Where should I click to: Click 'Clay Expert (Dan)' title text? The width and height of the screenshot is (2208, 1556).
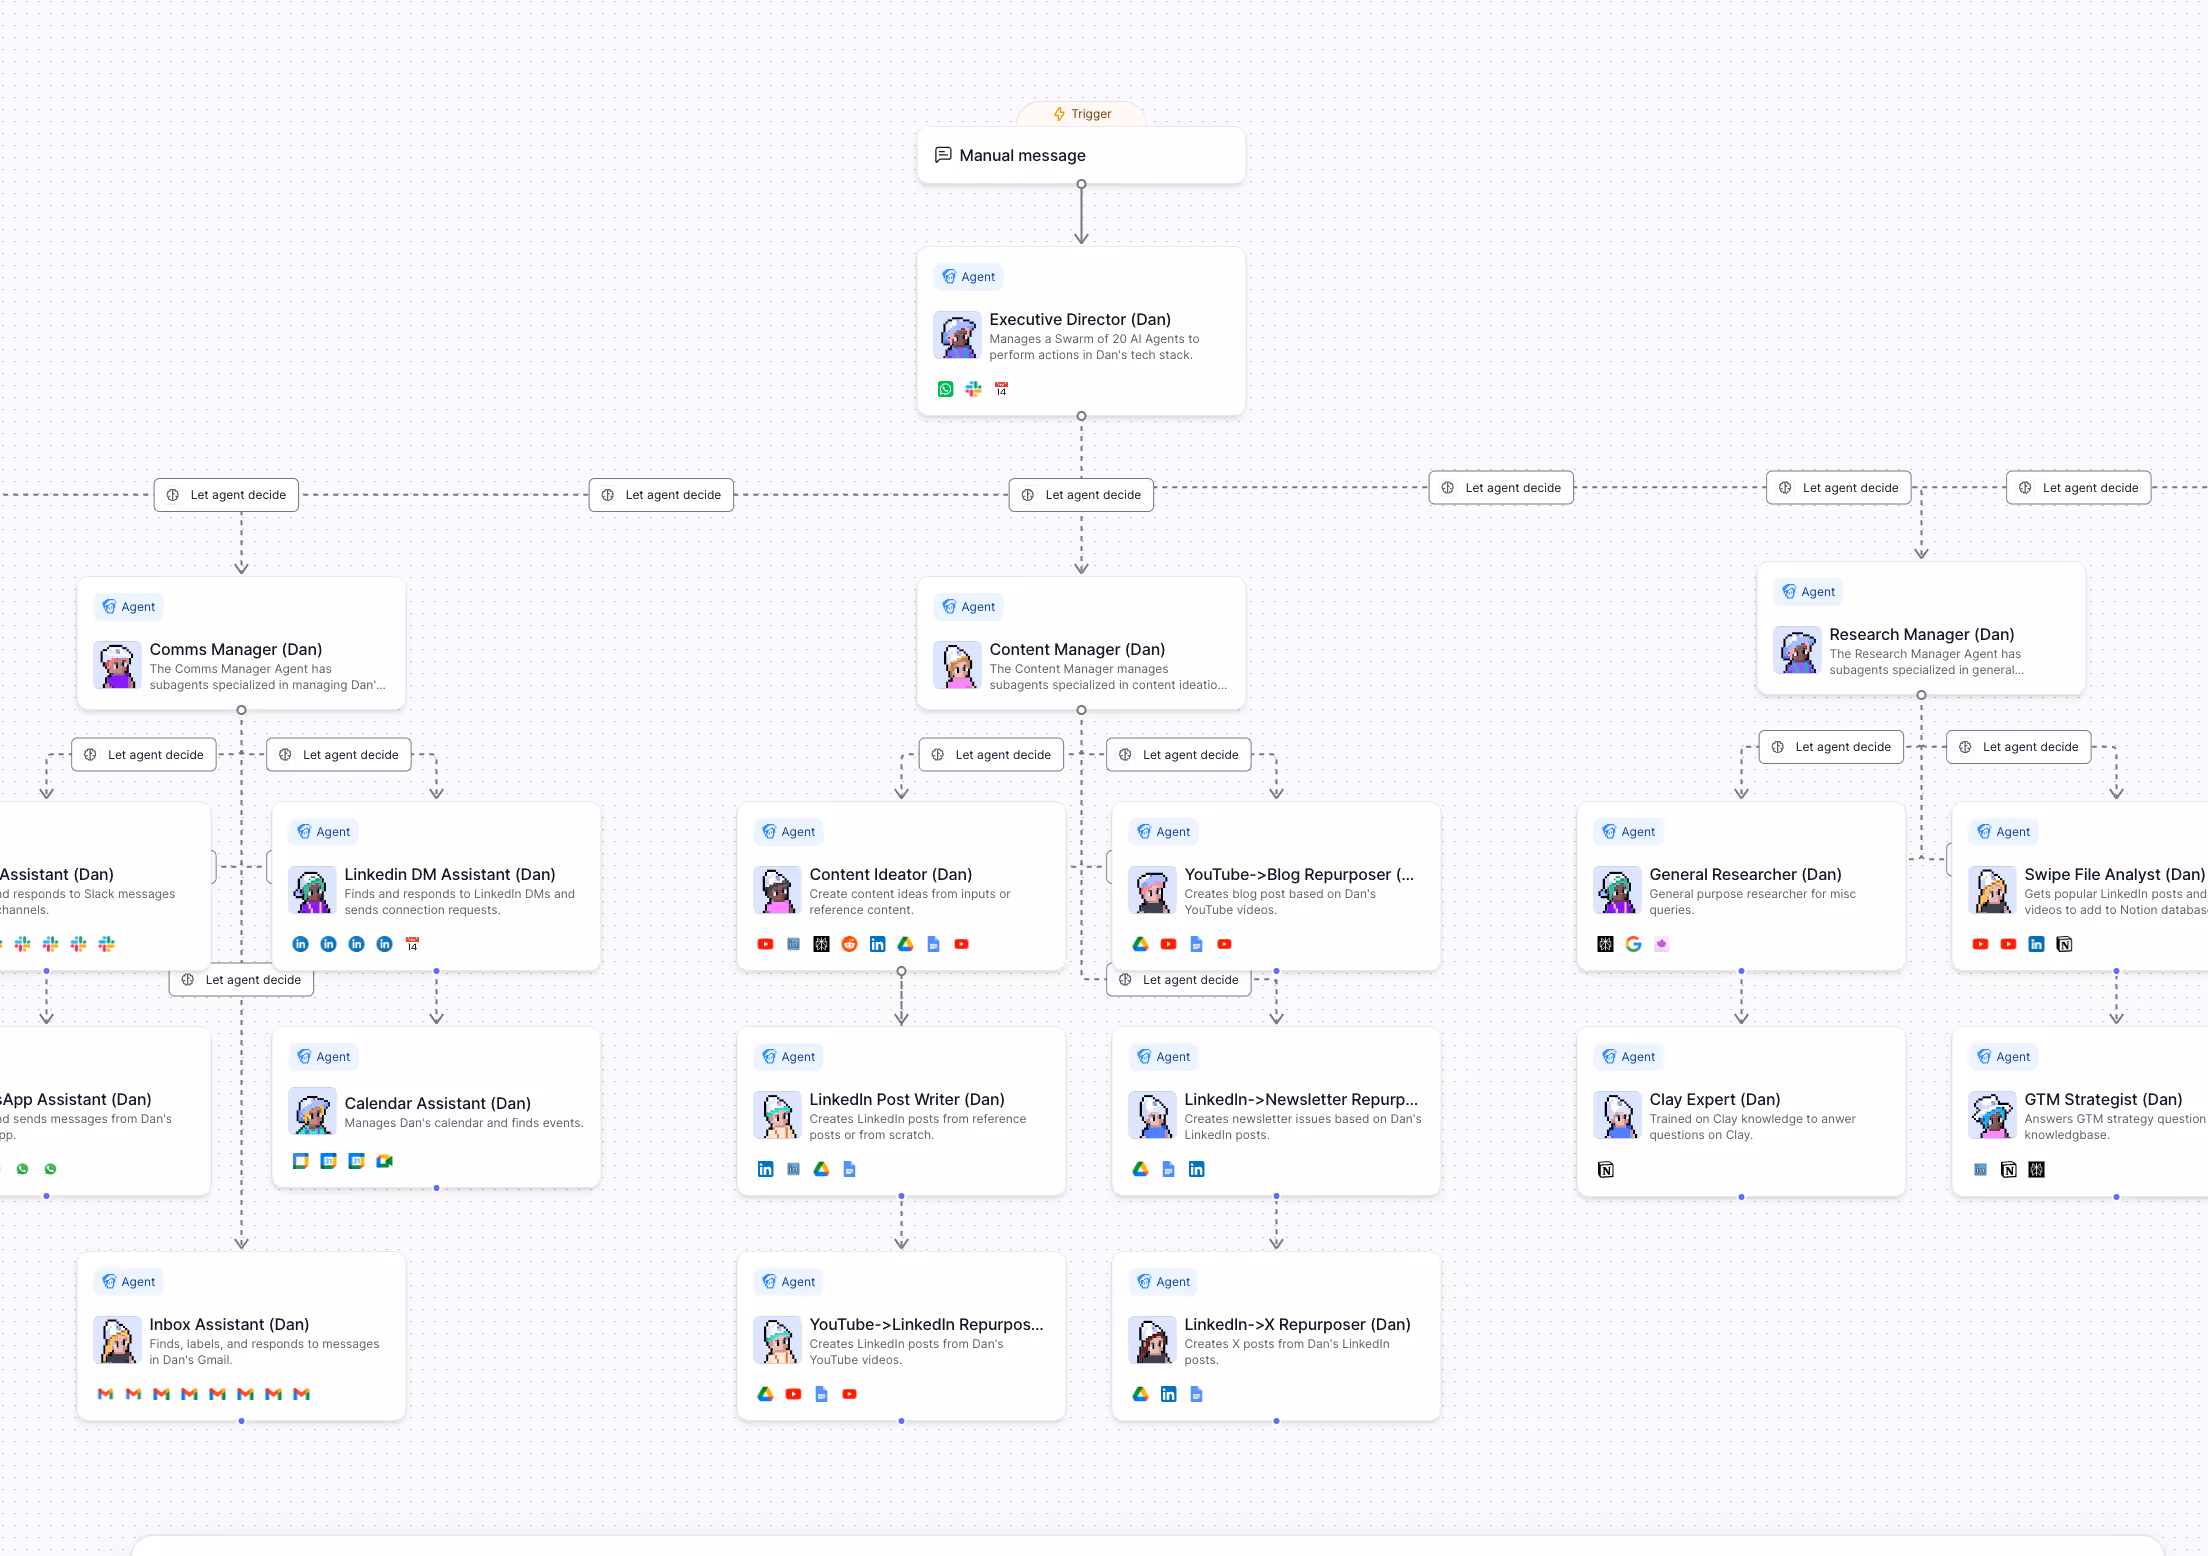(x=1715, y=1099)
